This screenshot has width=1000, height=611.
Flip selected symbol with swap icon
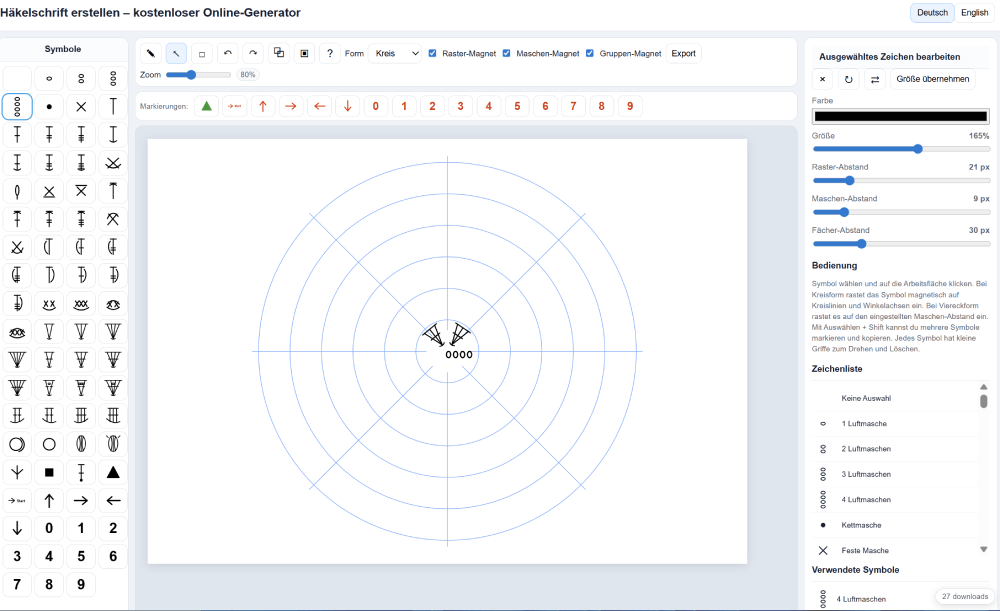click(874, 79)
